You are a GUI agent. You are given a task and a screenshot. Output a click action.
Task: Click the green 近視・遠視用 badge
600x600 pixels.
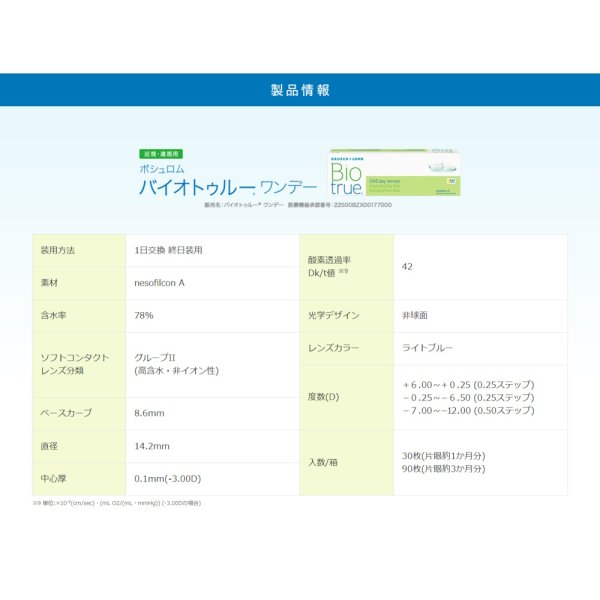(x=161, y=154)
